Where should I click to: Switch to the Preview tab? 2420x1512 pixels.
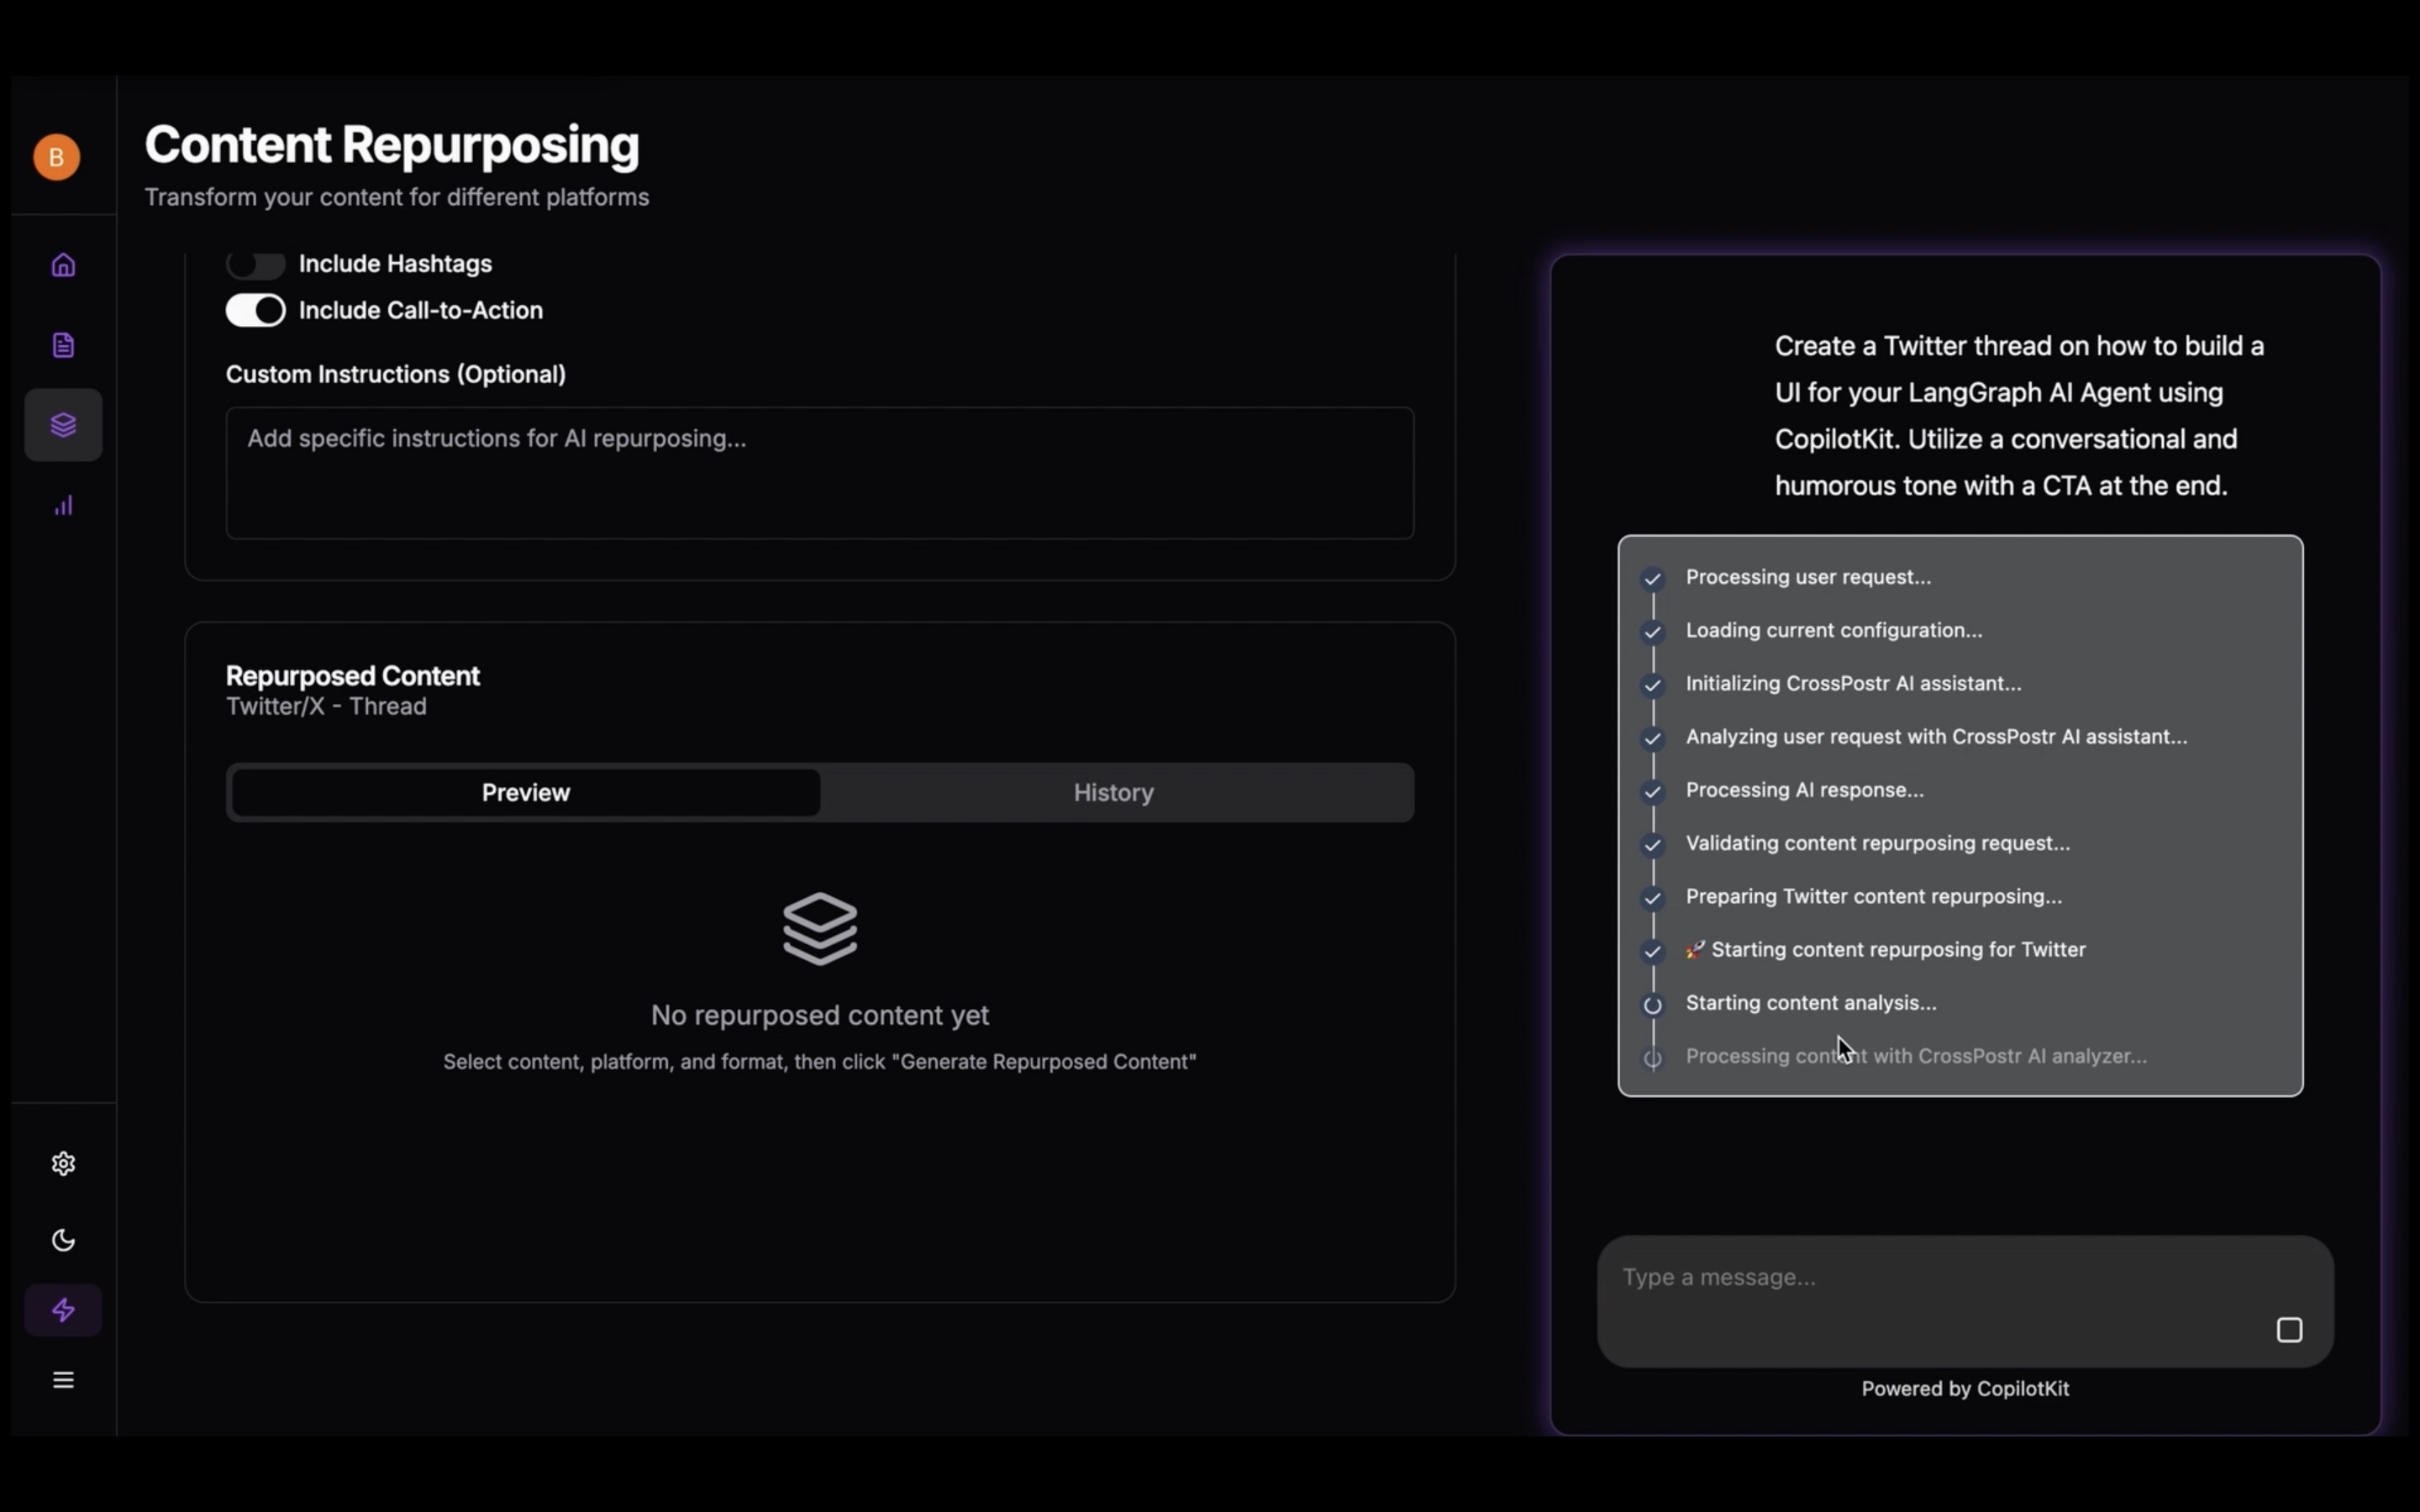[526, 792]
